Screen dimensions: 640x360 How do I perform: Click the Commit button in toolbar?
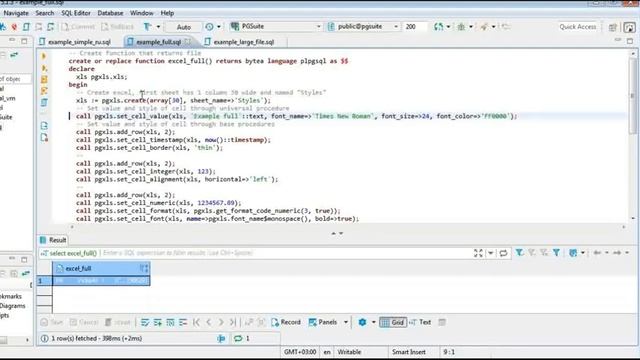point(78,27)
